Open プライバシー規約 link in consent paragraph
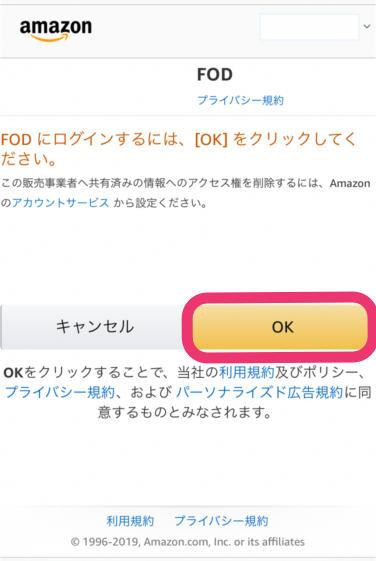376x561 pixels. click(60, 392)
